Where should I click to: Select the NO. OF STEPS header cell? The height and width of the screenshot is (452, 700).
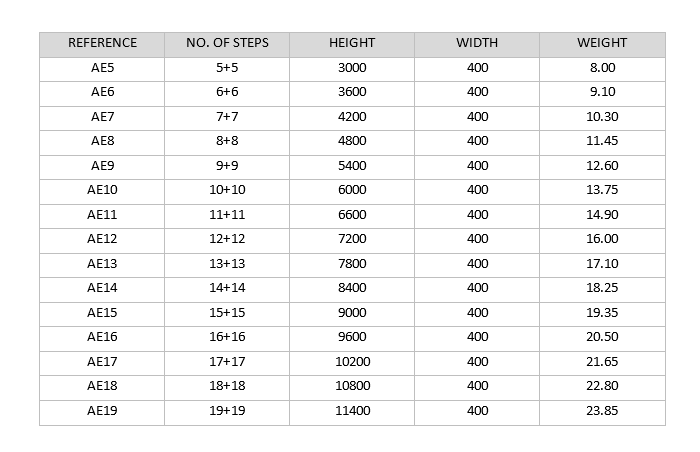click(x=227, y=43)
